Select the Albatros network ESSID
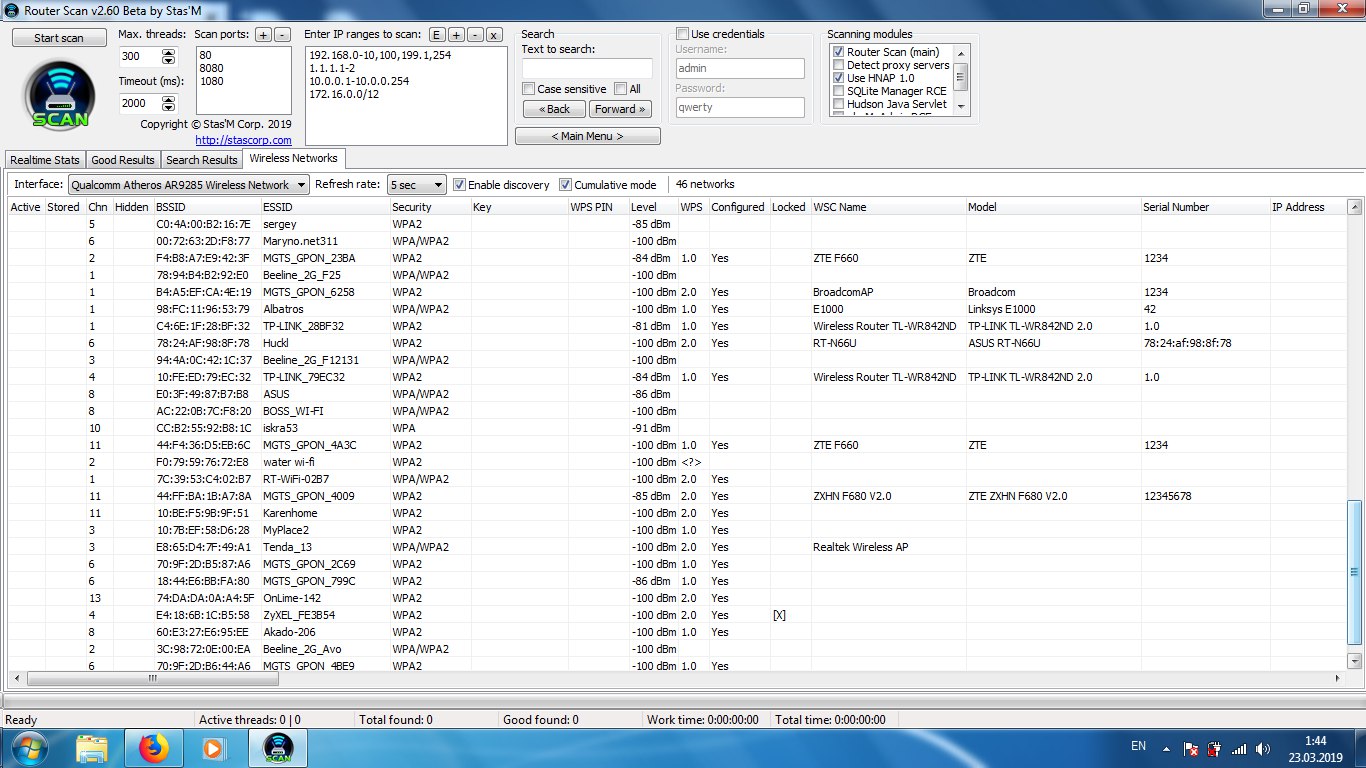1366x768 pixels. 283,309
